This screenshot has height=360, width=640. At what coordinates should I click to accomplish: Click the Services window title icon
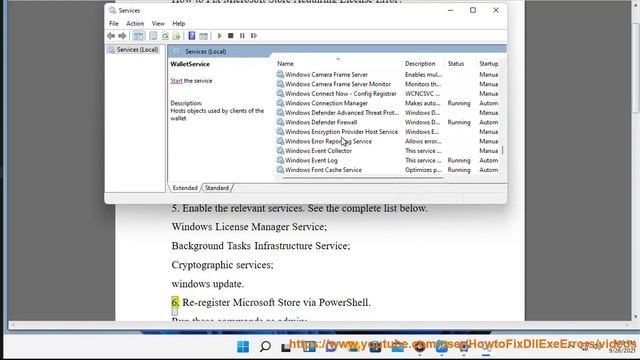pos(112,11)
